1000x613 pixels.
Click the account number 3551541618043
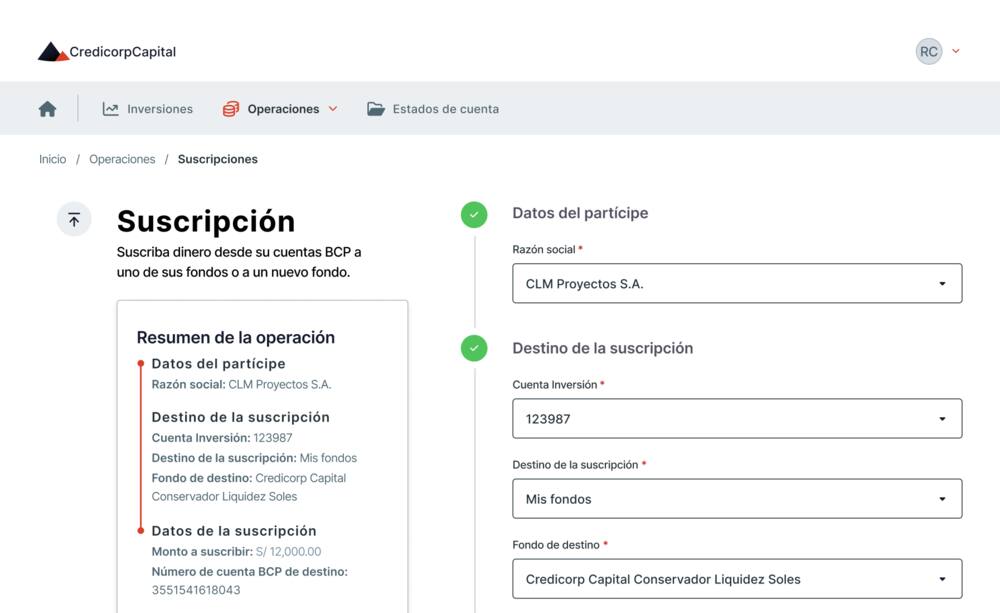click(x=196, y=590)
